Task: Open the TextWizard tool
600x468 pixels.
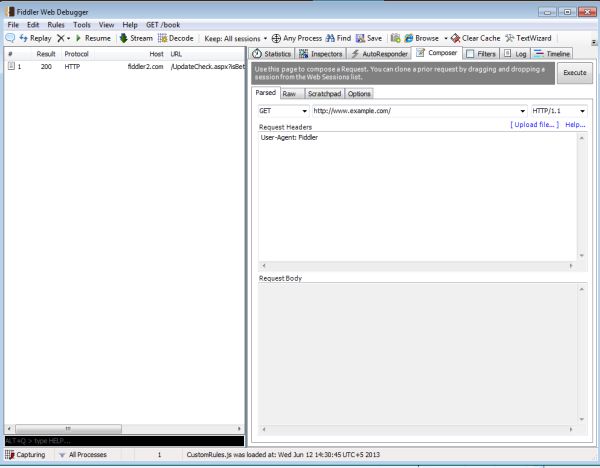Action: point(528,38)
